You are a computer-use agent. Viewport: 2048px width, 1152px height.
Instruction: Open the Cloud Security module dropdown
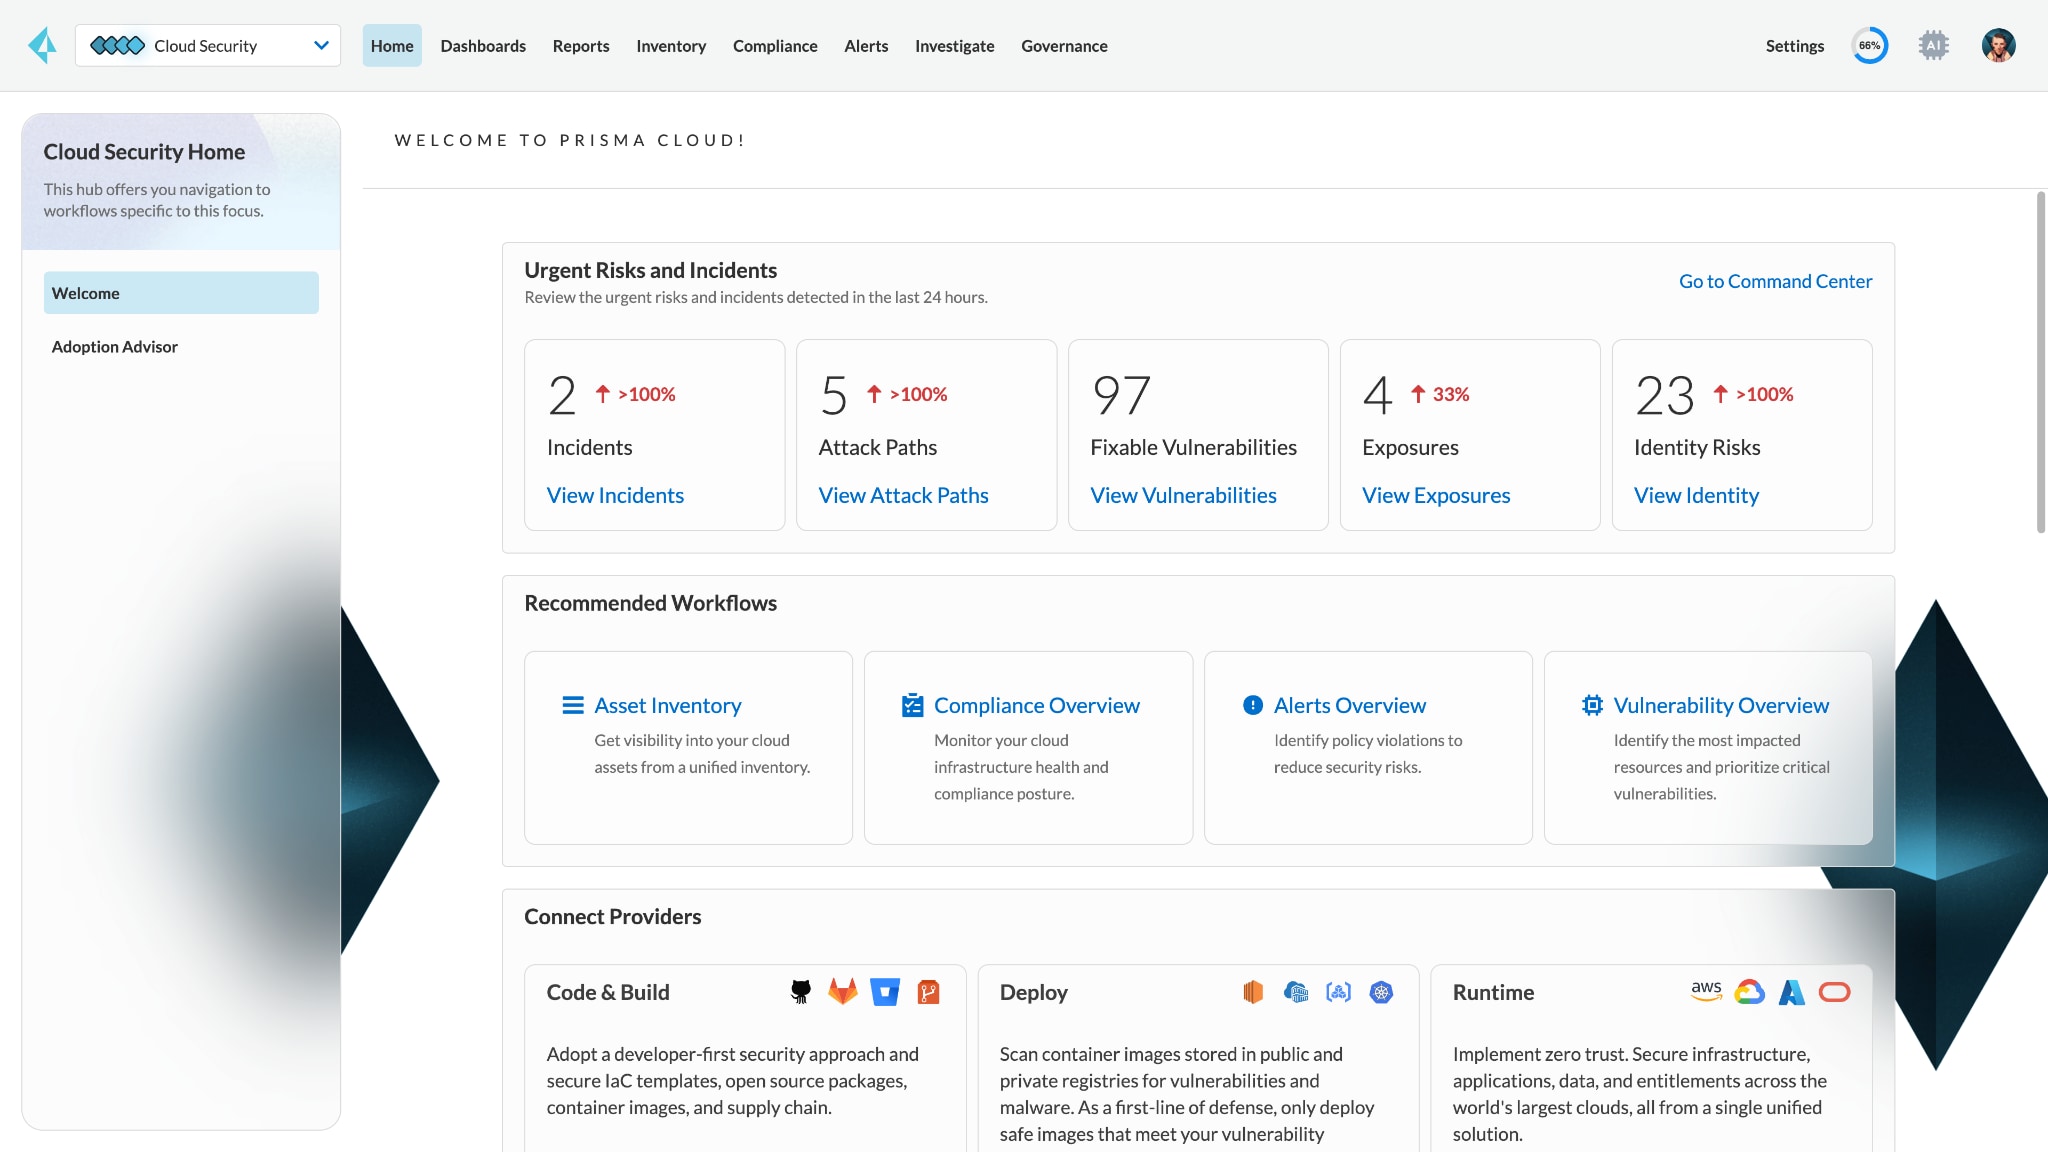tap(319, 45)
